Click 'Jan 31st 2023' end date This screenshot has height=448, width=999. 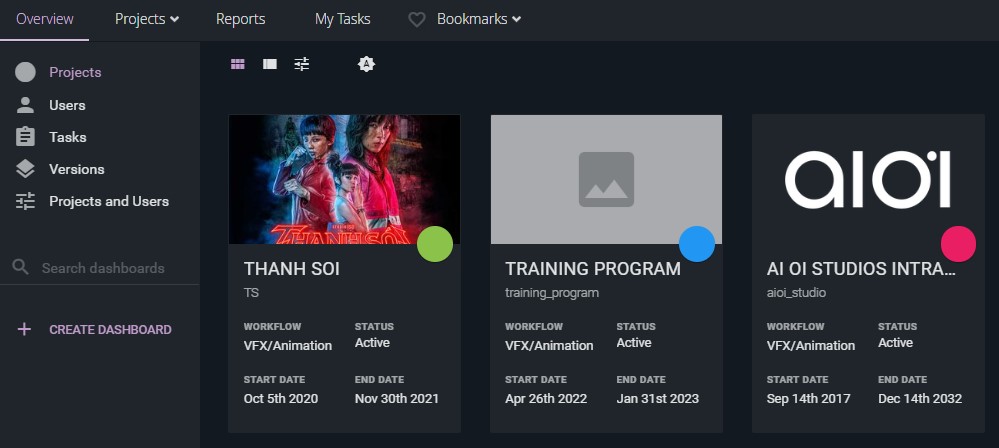(658, 399)
